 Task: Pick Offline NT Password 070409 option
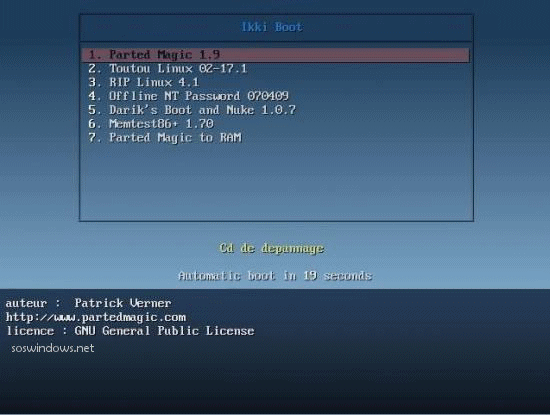click(188, 96)
